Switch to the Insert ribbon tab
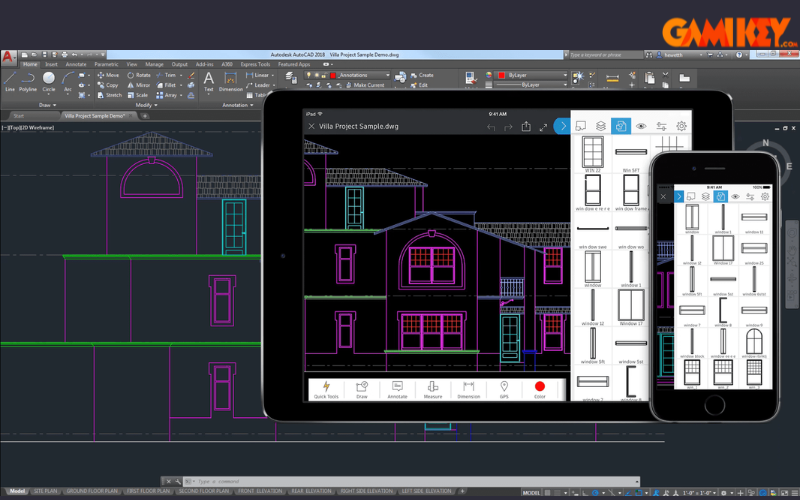The height and width of the screenshot is (500, 800). coord(51,64)
